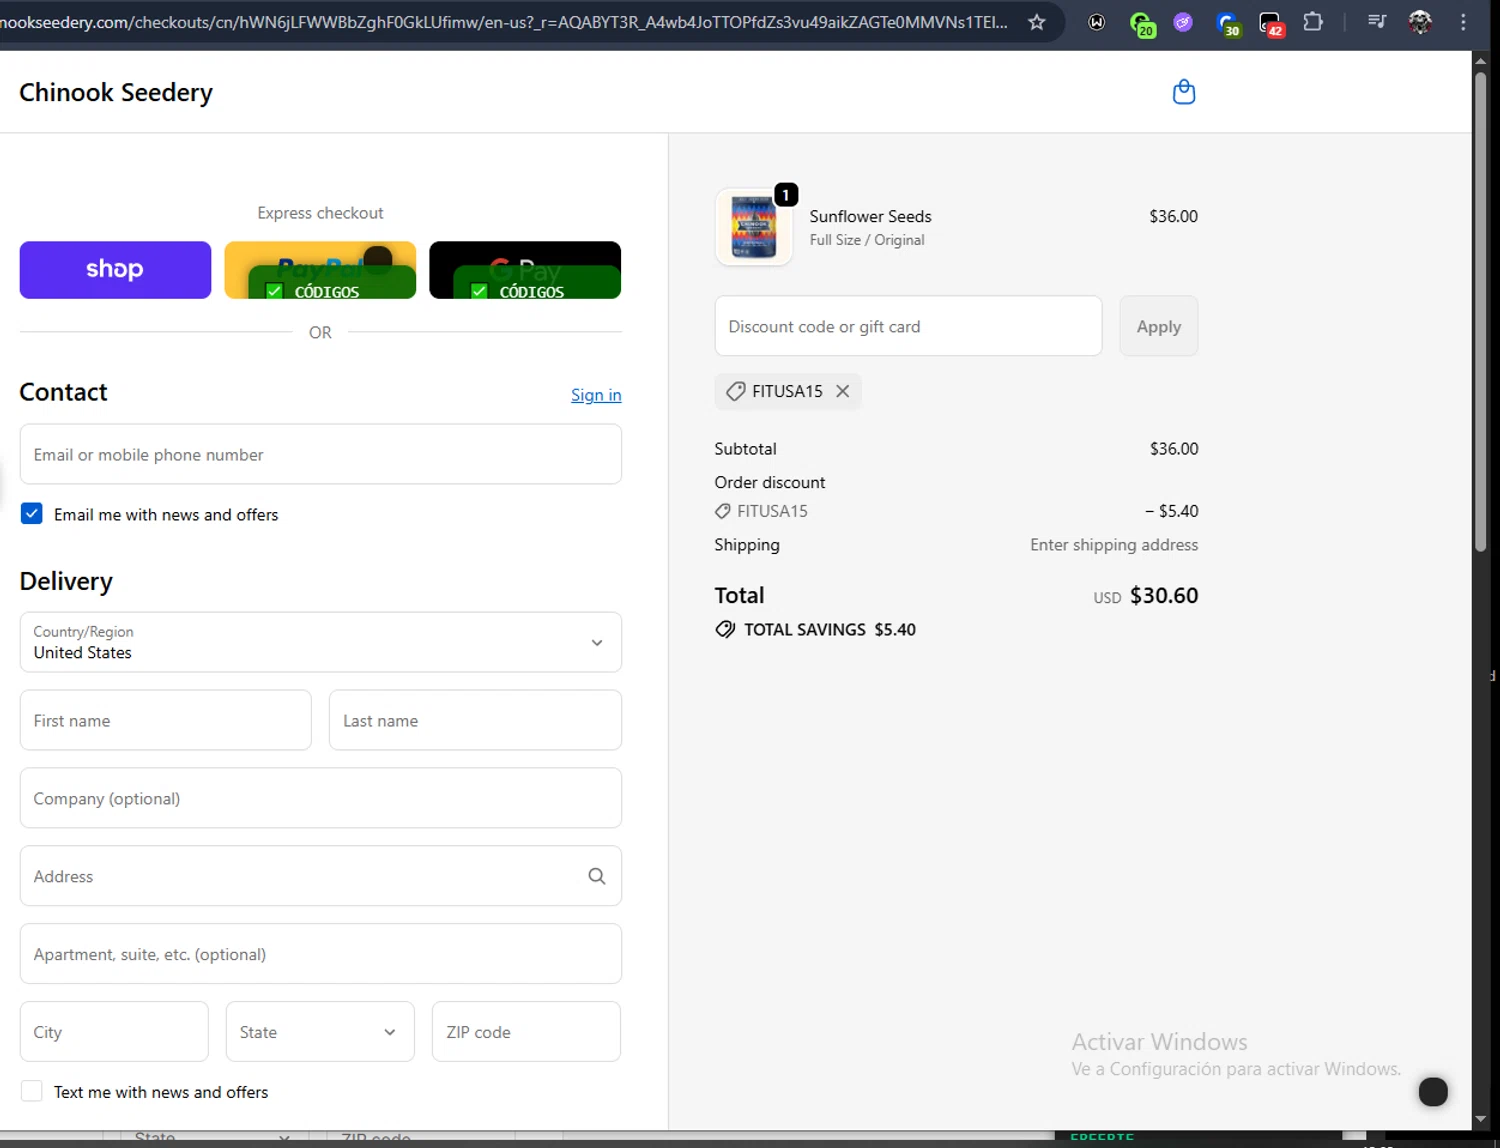This screenshot has width=1500, height=1148.
Task: Click the W circle extension icon
Action: pyautogui.click(x=1097, y=22)
